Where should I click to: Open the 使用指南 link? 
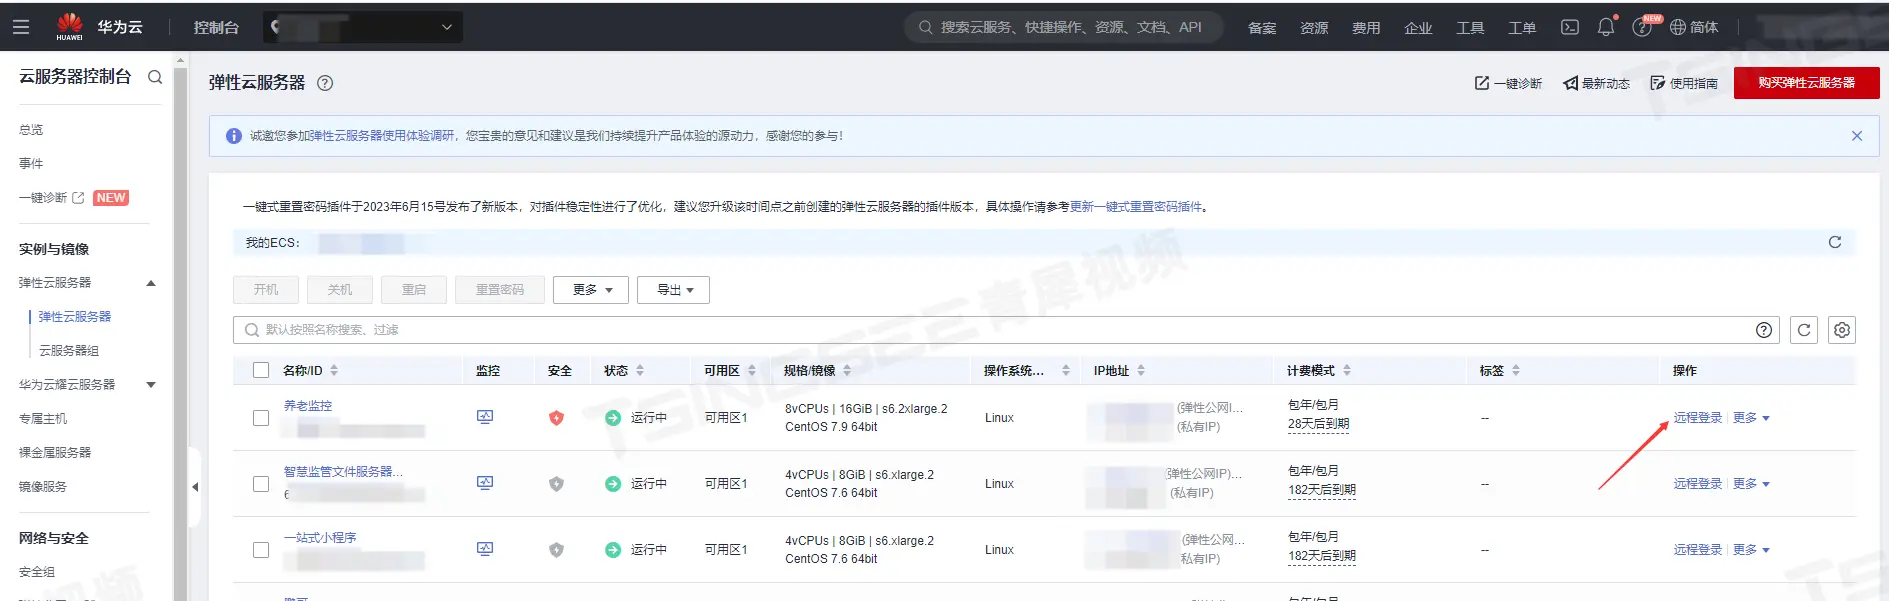pos(1684,83)
